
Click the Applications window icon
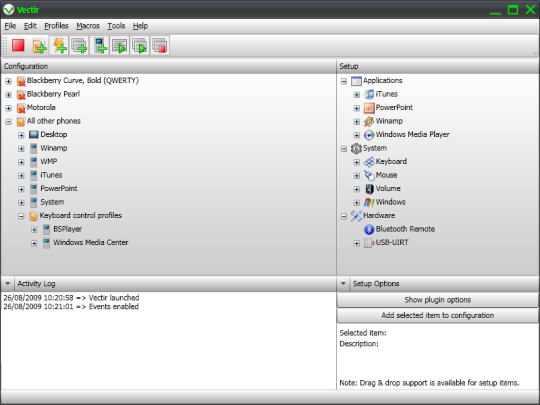[356, 81]
